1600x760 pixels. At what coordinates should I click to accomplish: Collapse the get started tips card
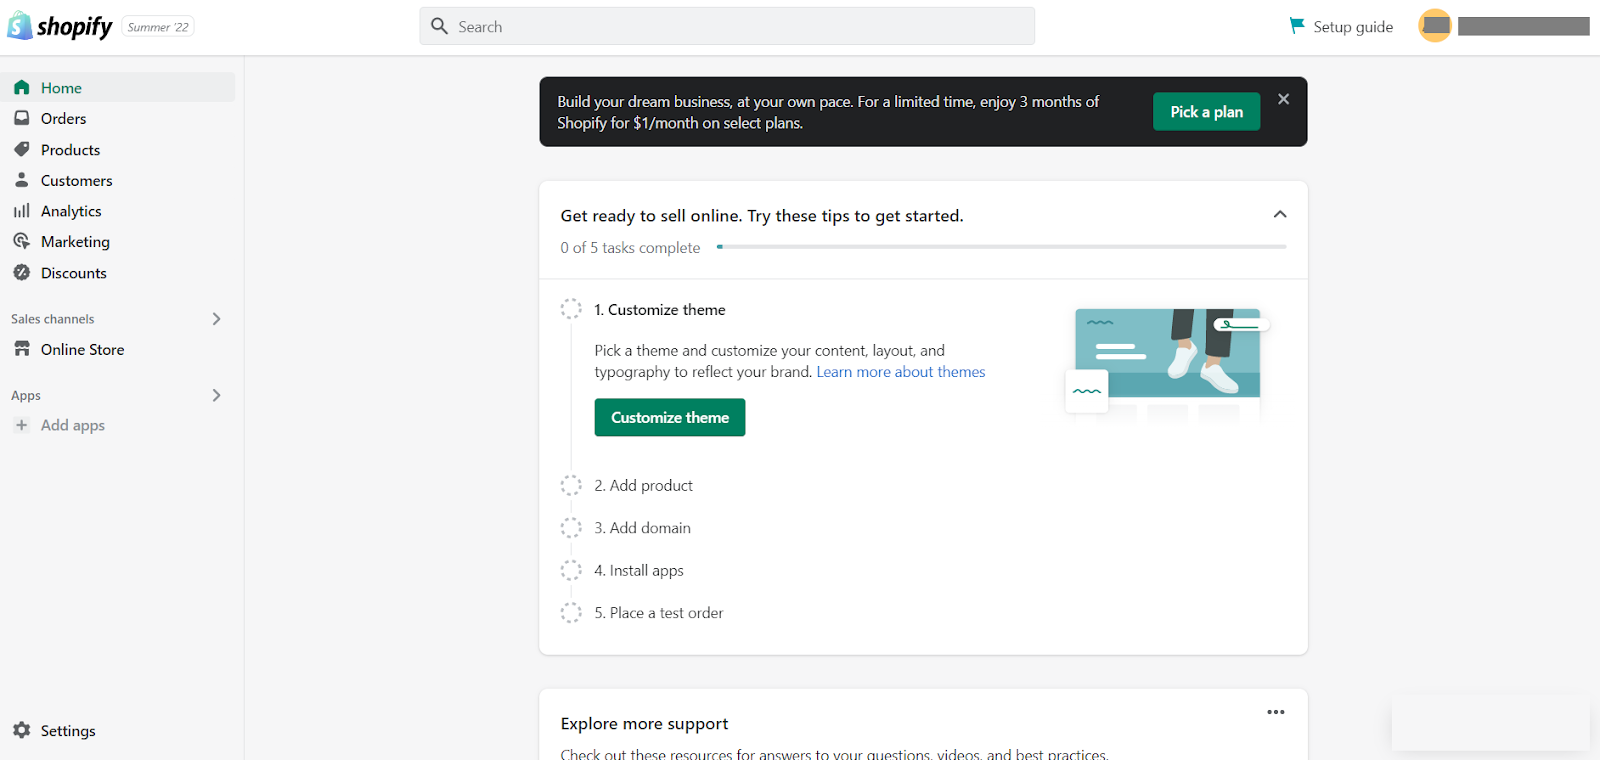[1279, 215]
